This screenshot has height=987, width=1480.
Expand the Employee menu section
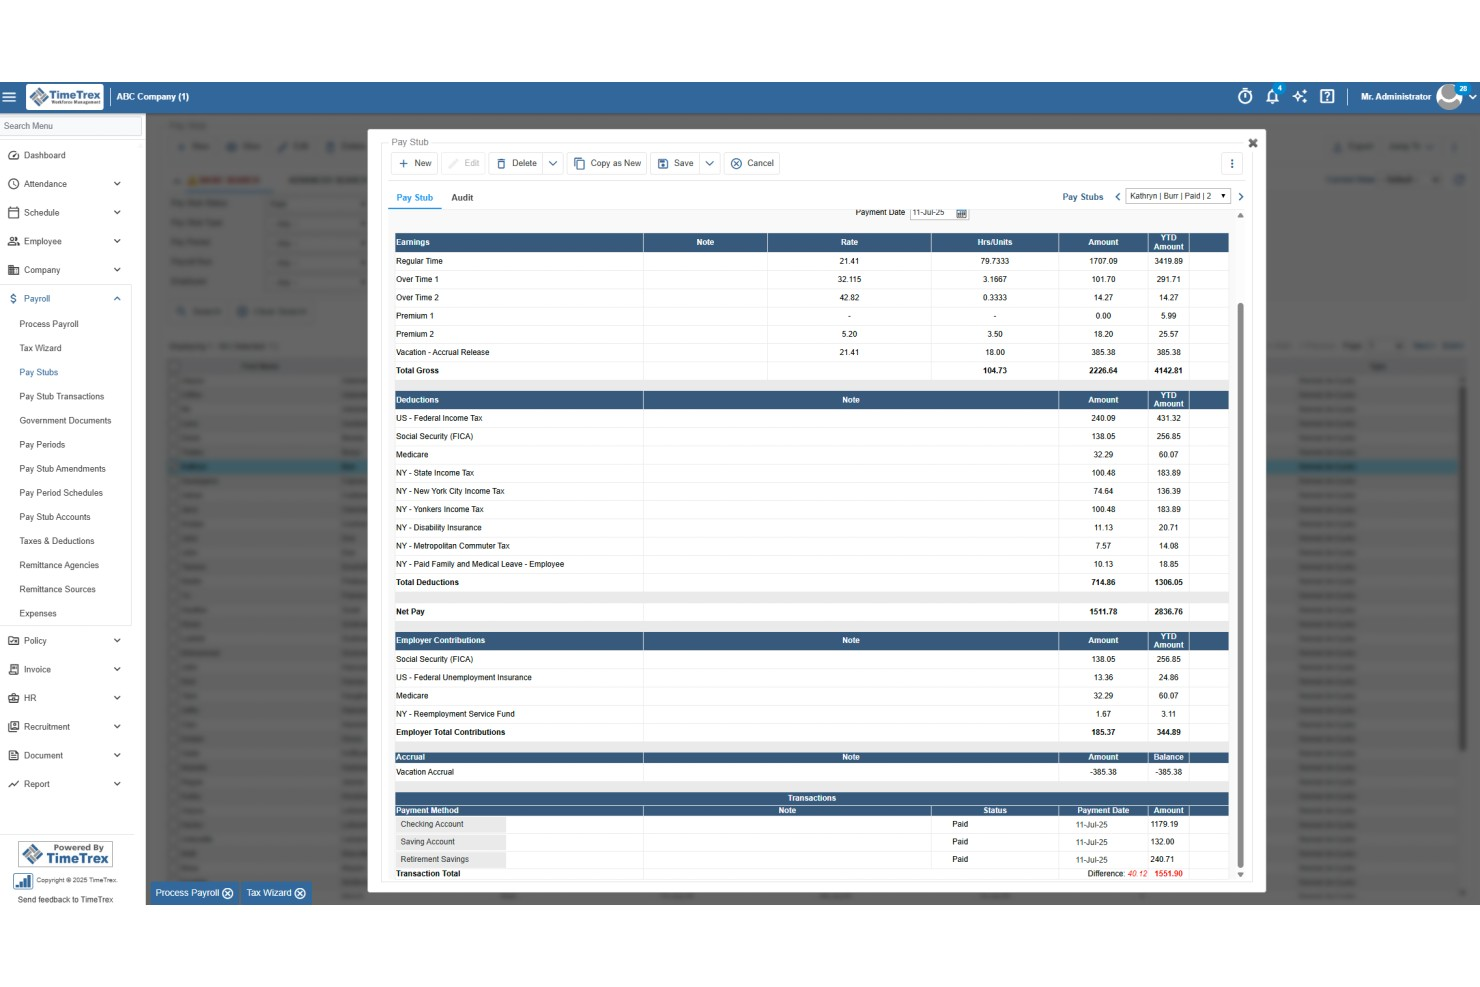click(x=117, y=241)
